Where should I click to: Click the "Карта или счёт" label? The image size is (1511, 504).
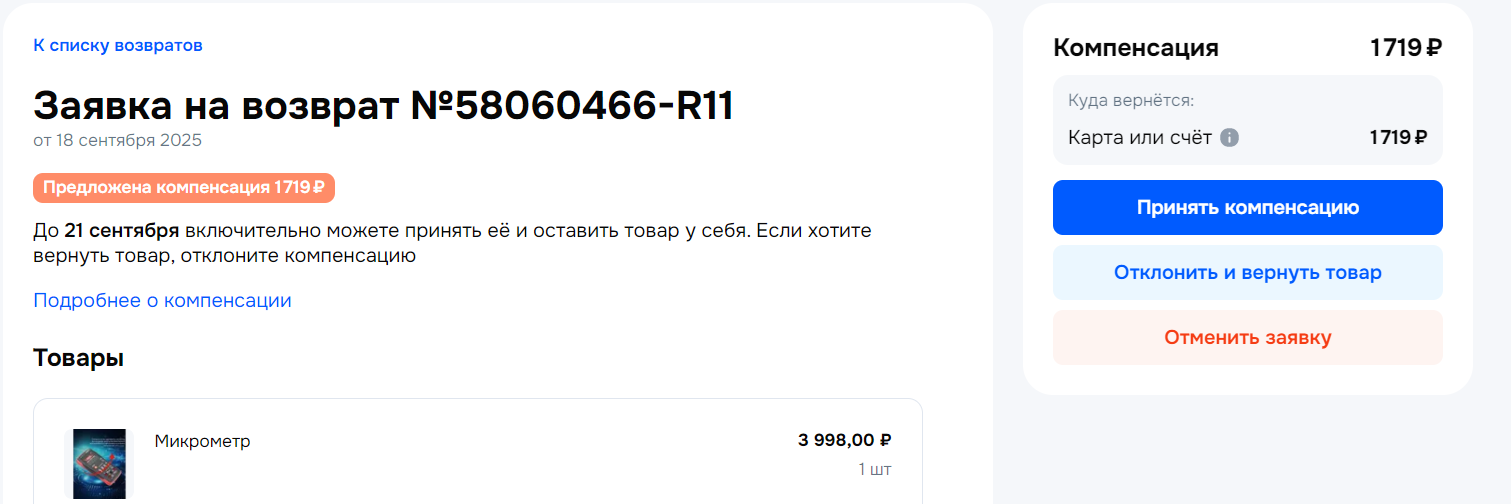(1140, 138)
